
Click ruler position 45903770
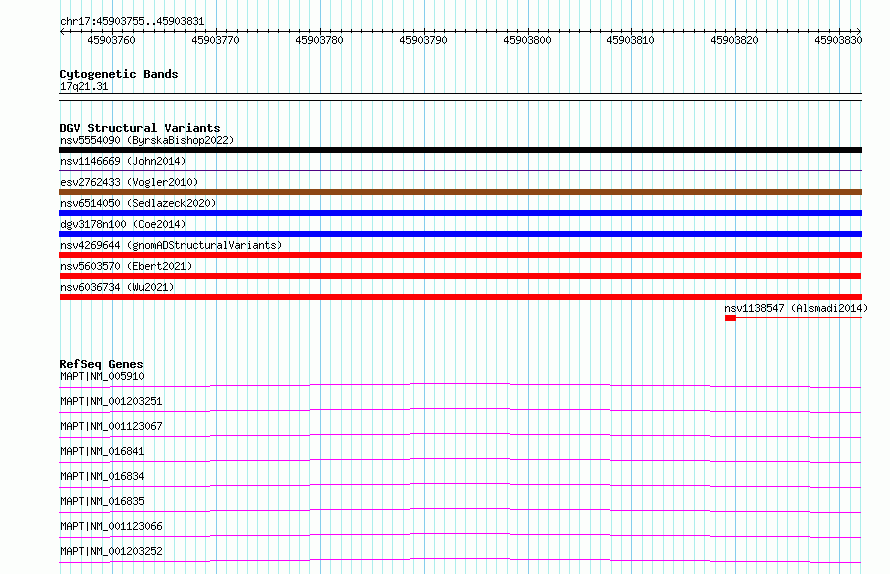pyautogui.click(x=216, y=40)
